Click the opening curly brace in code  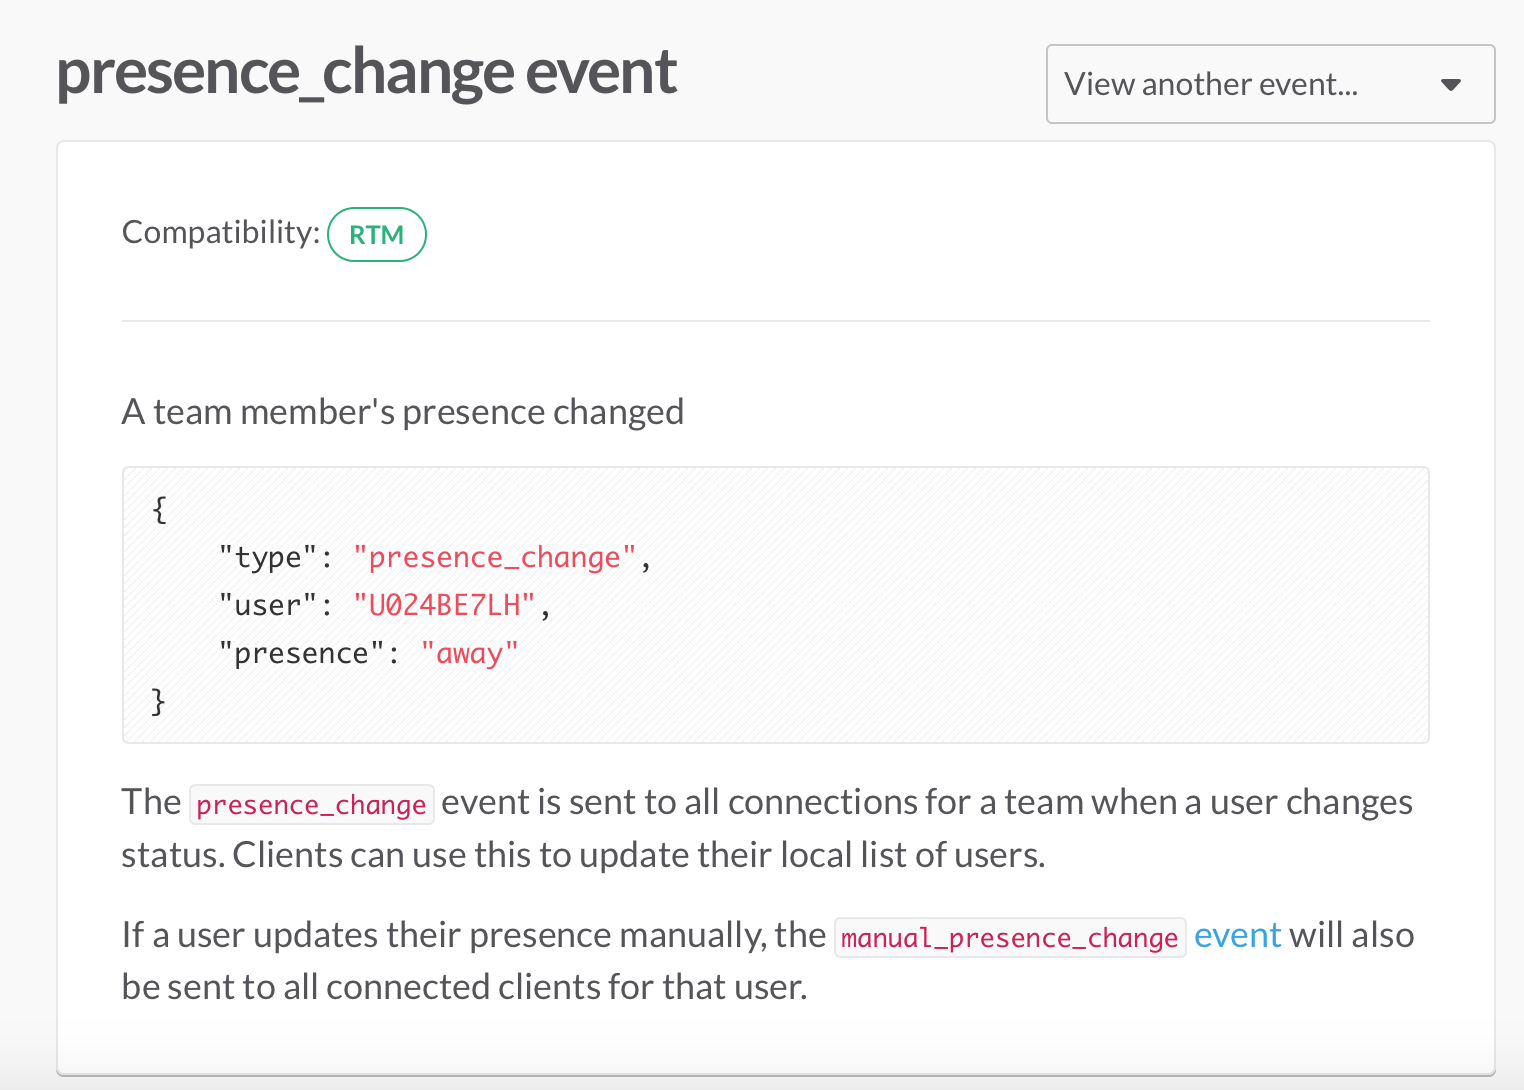tap(159, 509)
